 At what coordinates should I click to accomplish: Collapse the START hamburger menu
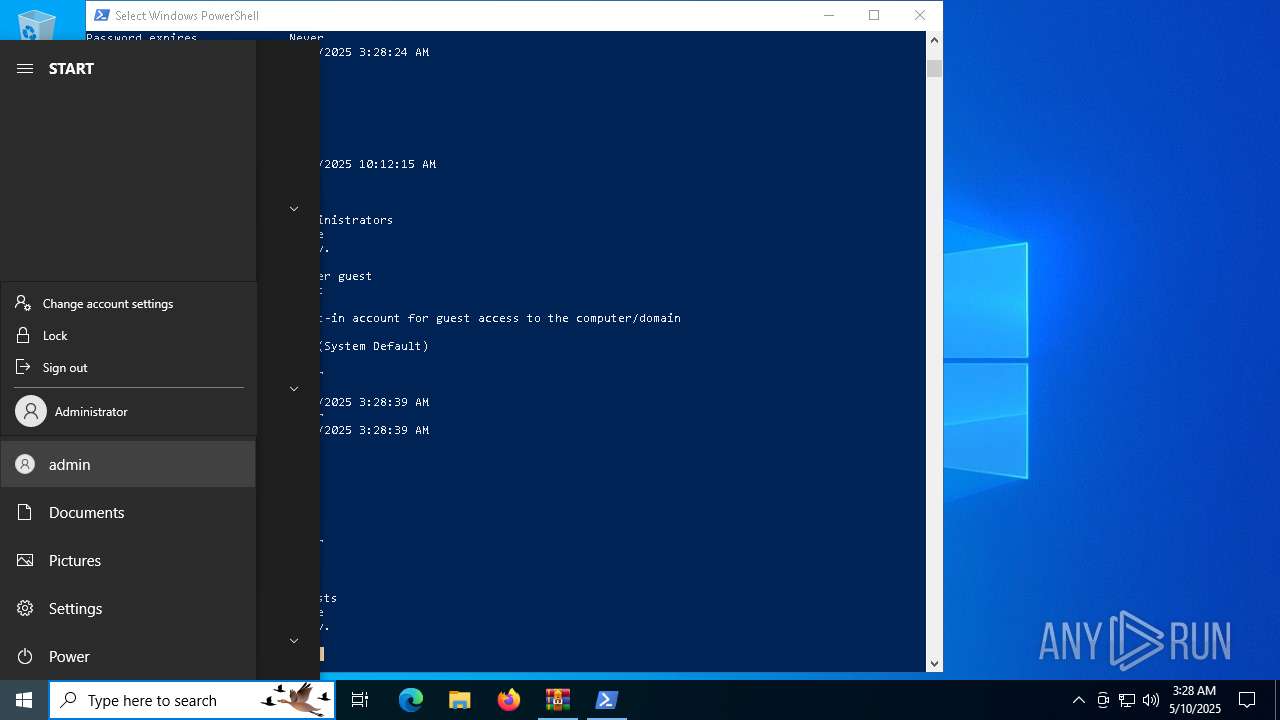(25, 68)
